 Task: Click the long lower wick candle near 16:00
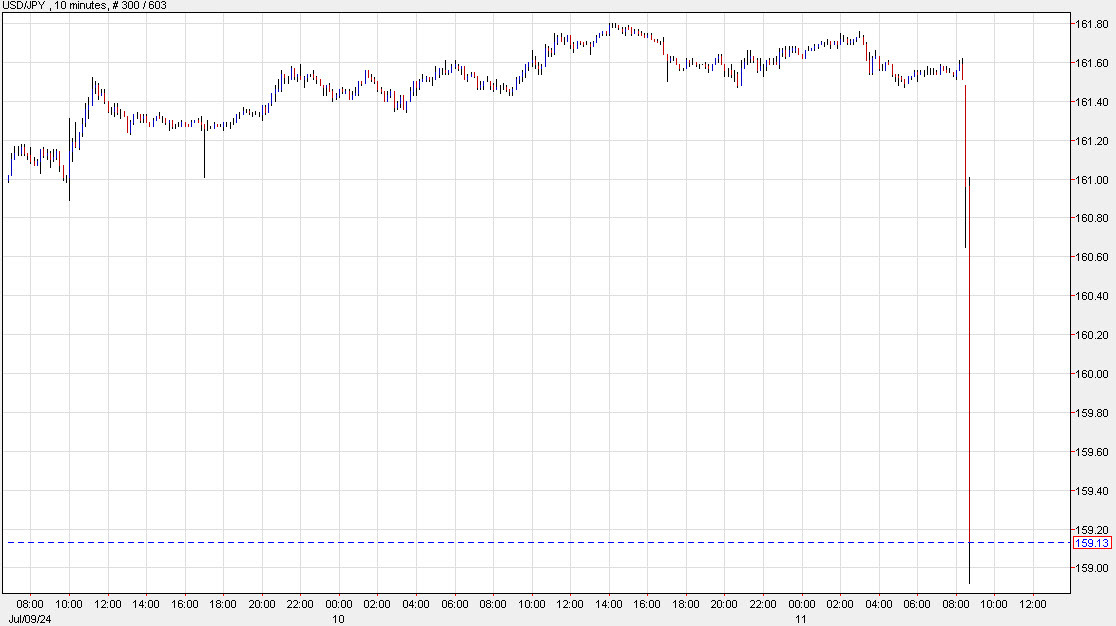(x=203, y=150)
